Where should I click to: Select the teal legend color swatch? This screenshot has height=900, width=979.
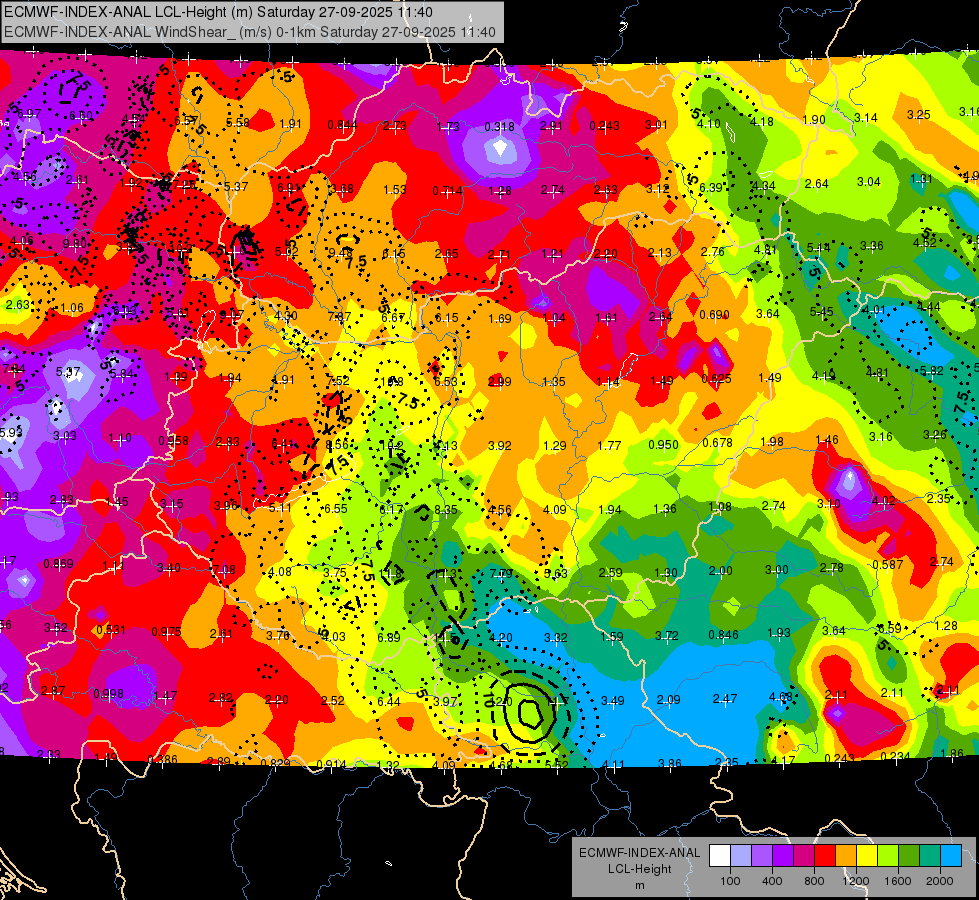[x=930, y=856]
